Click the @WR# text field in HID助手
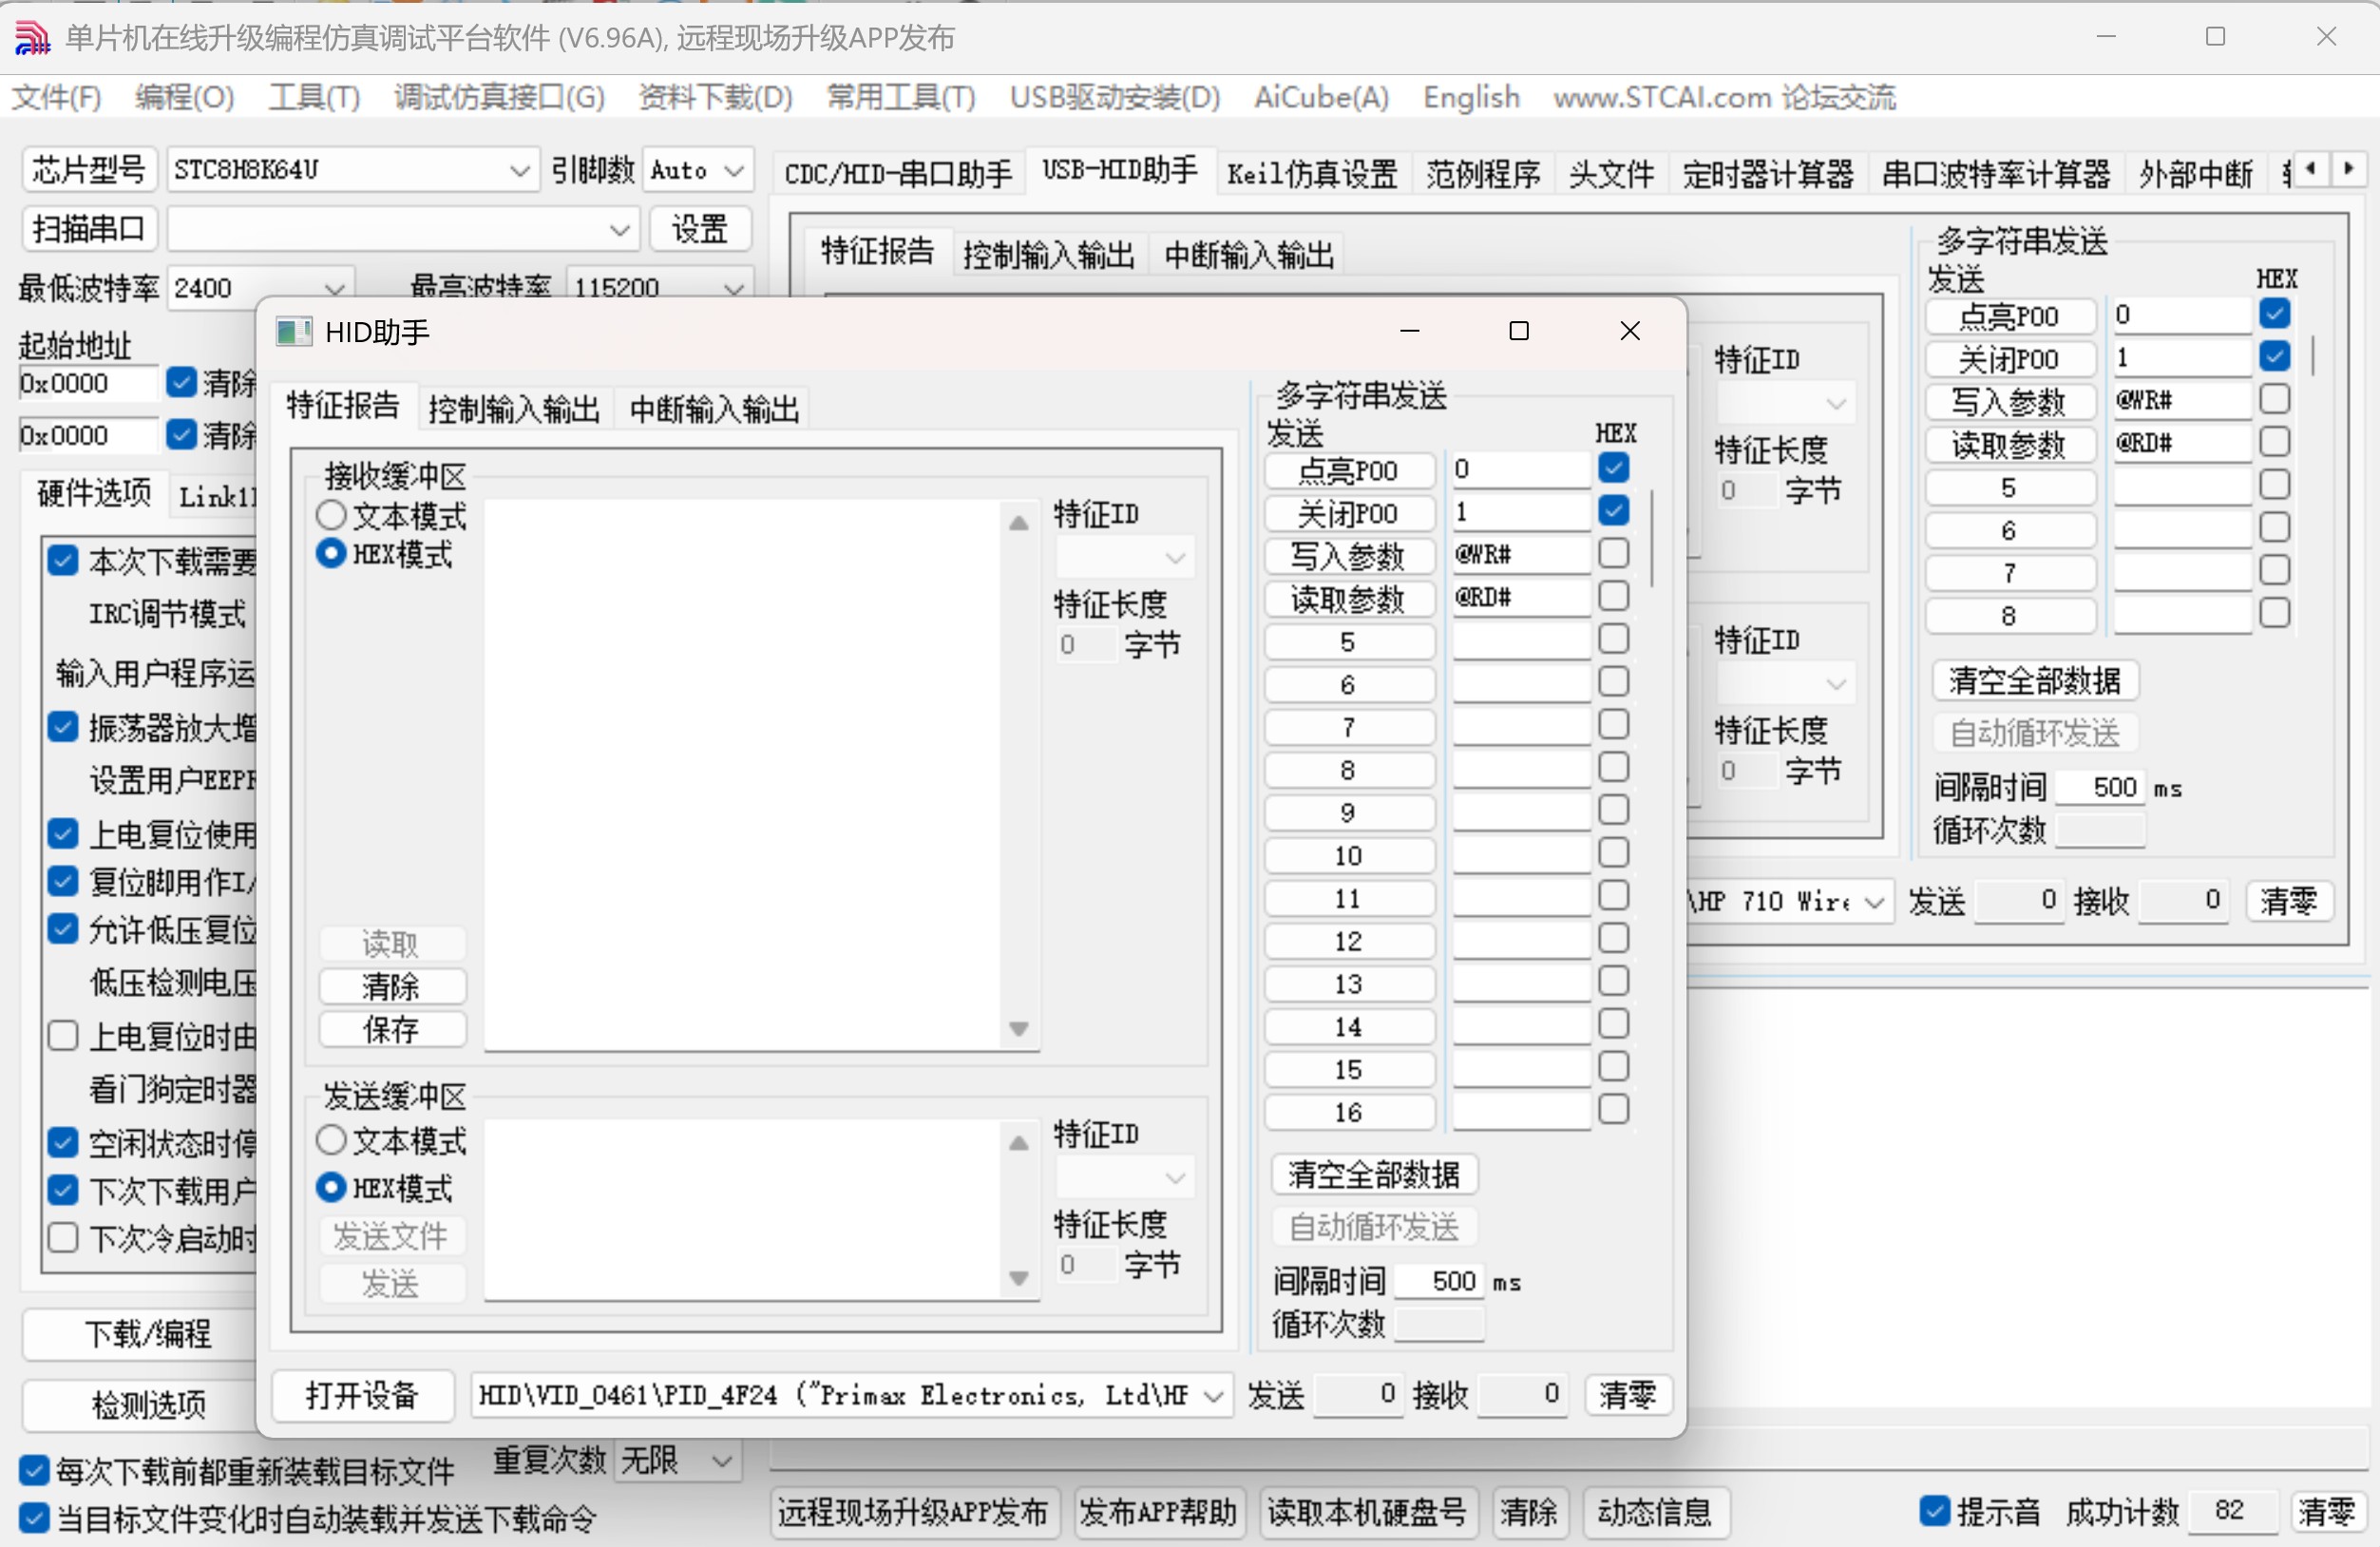This screenshot has width=2380, height=1547. 1520,554
